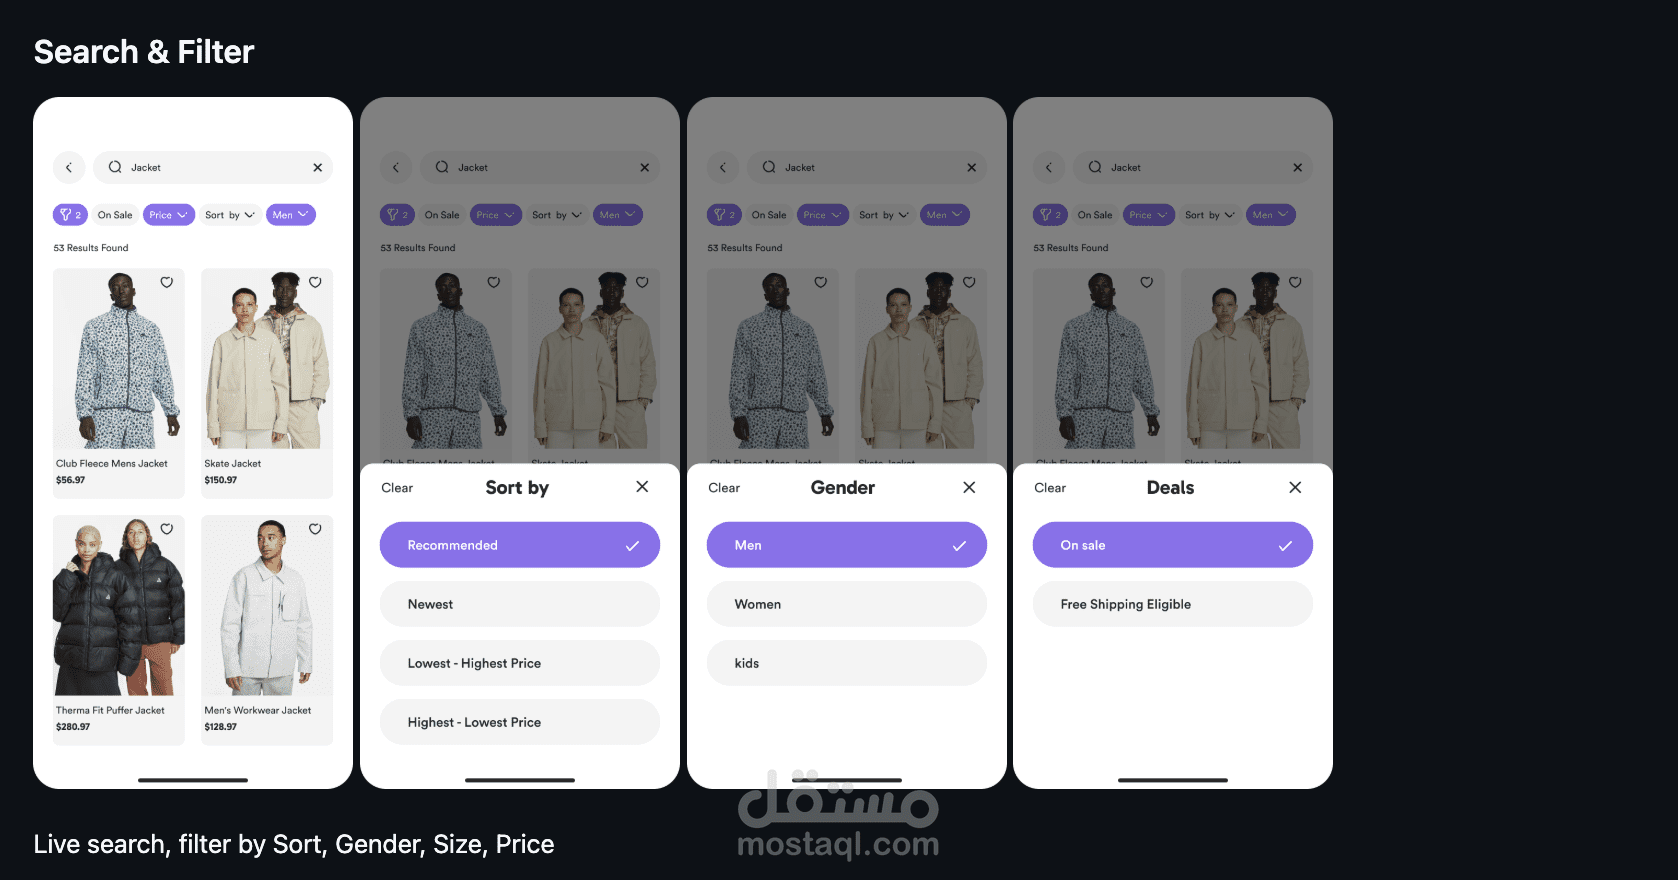This screenshot has width=1678, height=880.
Task: Tap heart on Men's Workwear Jacket
Action: tap(315, 529)
